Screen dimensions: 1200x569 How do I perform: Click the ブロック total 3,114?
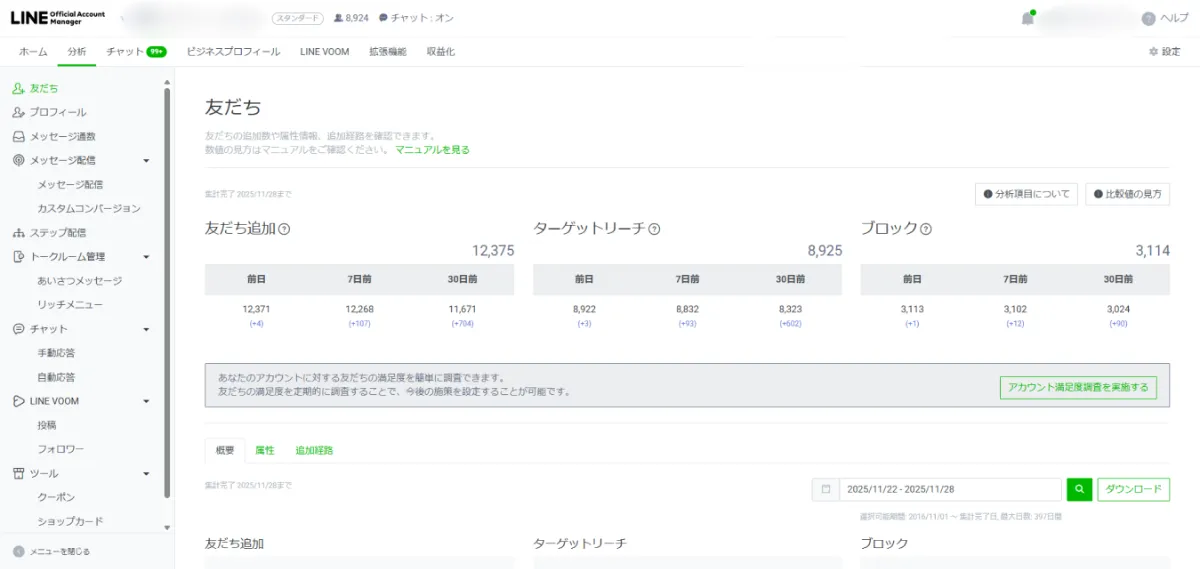pyautogui.click(x=1152, y=250)
